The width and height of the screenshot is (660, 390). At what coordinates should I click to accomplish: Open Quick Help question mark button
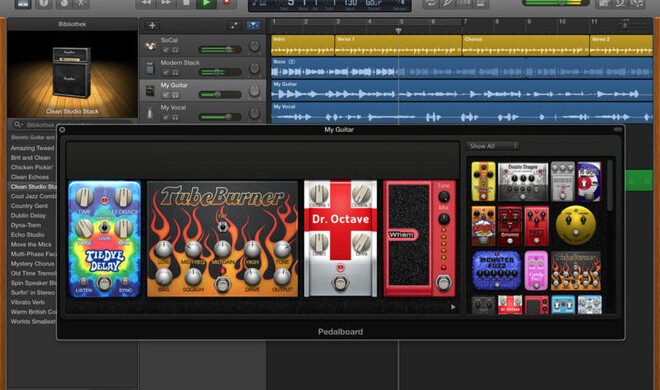(43, 4)
